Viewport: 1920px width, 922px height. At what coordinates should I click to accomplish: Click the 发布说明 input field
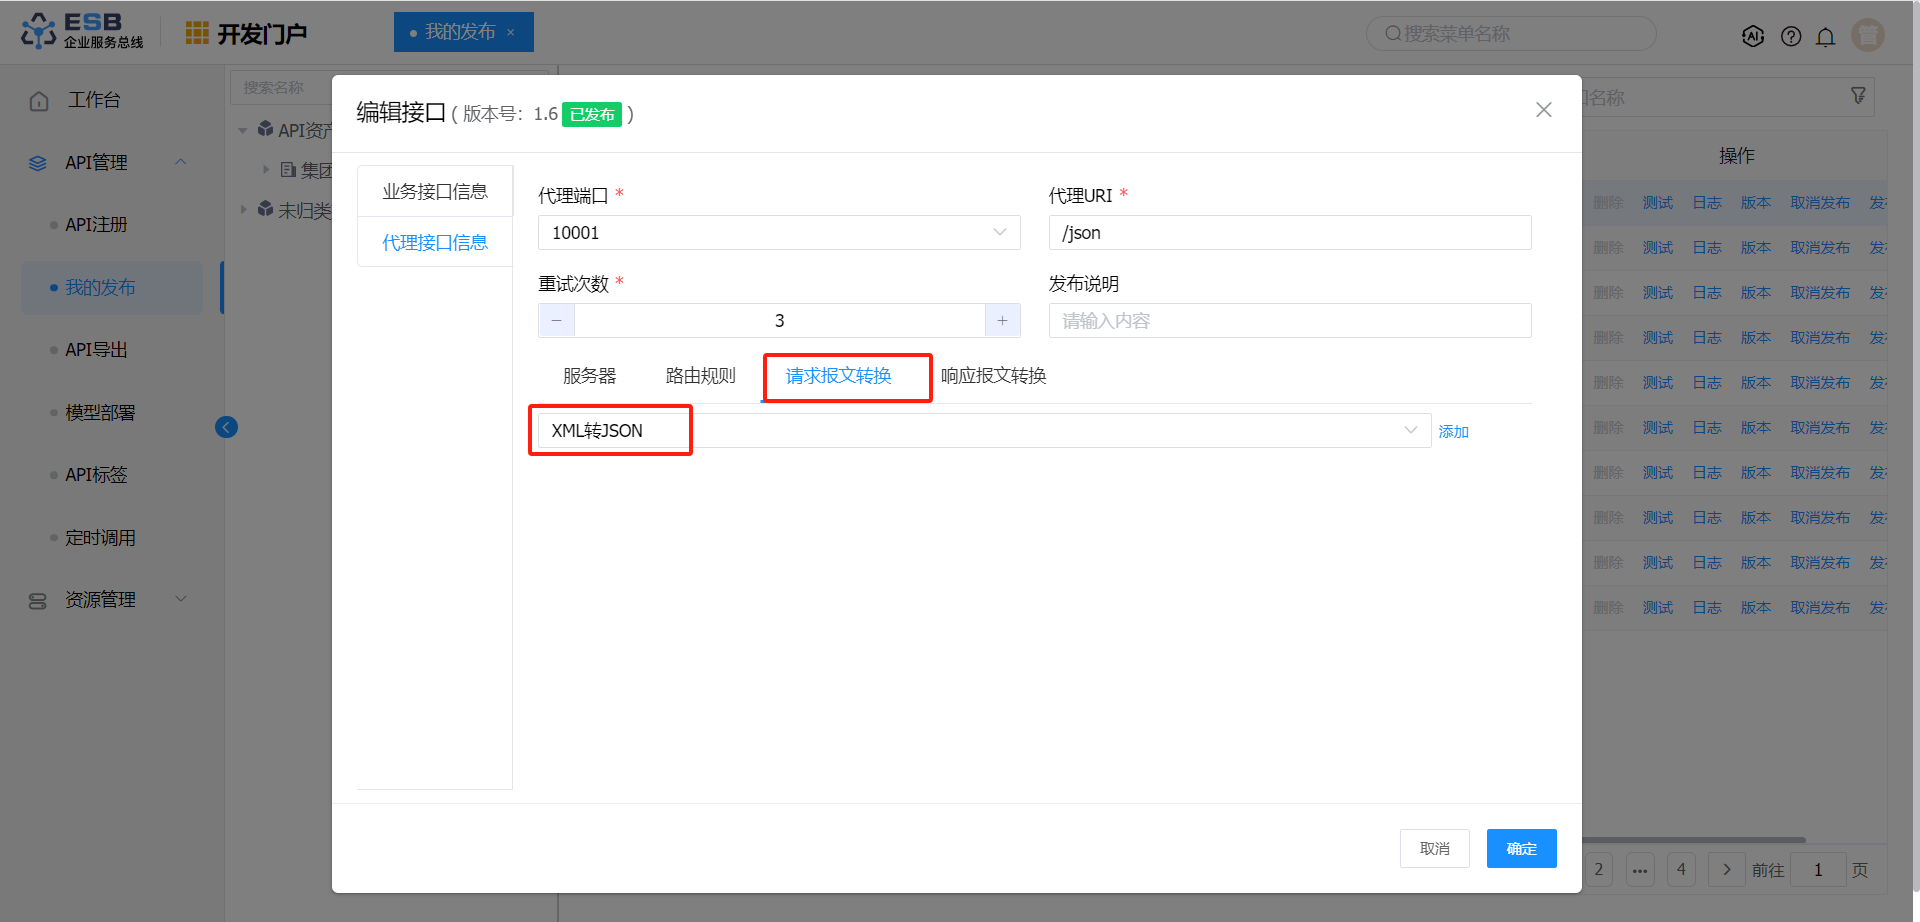click(x=1289, y=321)
